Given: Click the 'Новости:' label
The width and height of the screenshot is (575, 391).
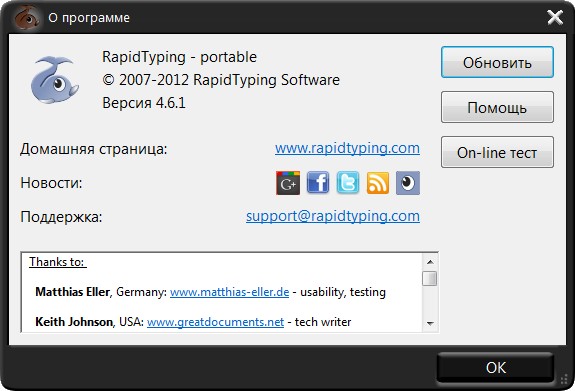Looking at the screenshot, I should pos(51,183).
